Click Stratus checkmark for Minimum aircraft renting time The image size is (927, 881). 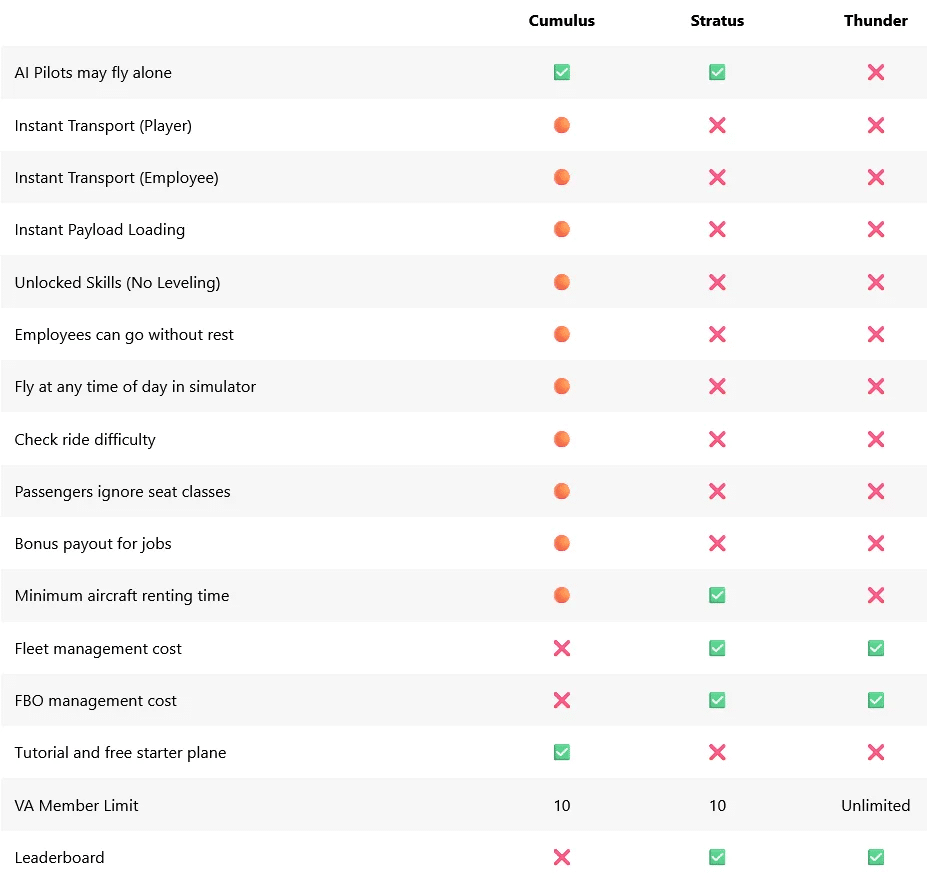pyautogui.click(x=717, y=596)
